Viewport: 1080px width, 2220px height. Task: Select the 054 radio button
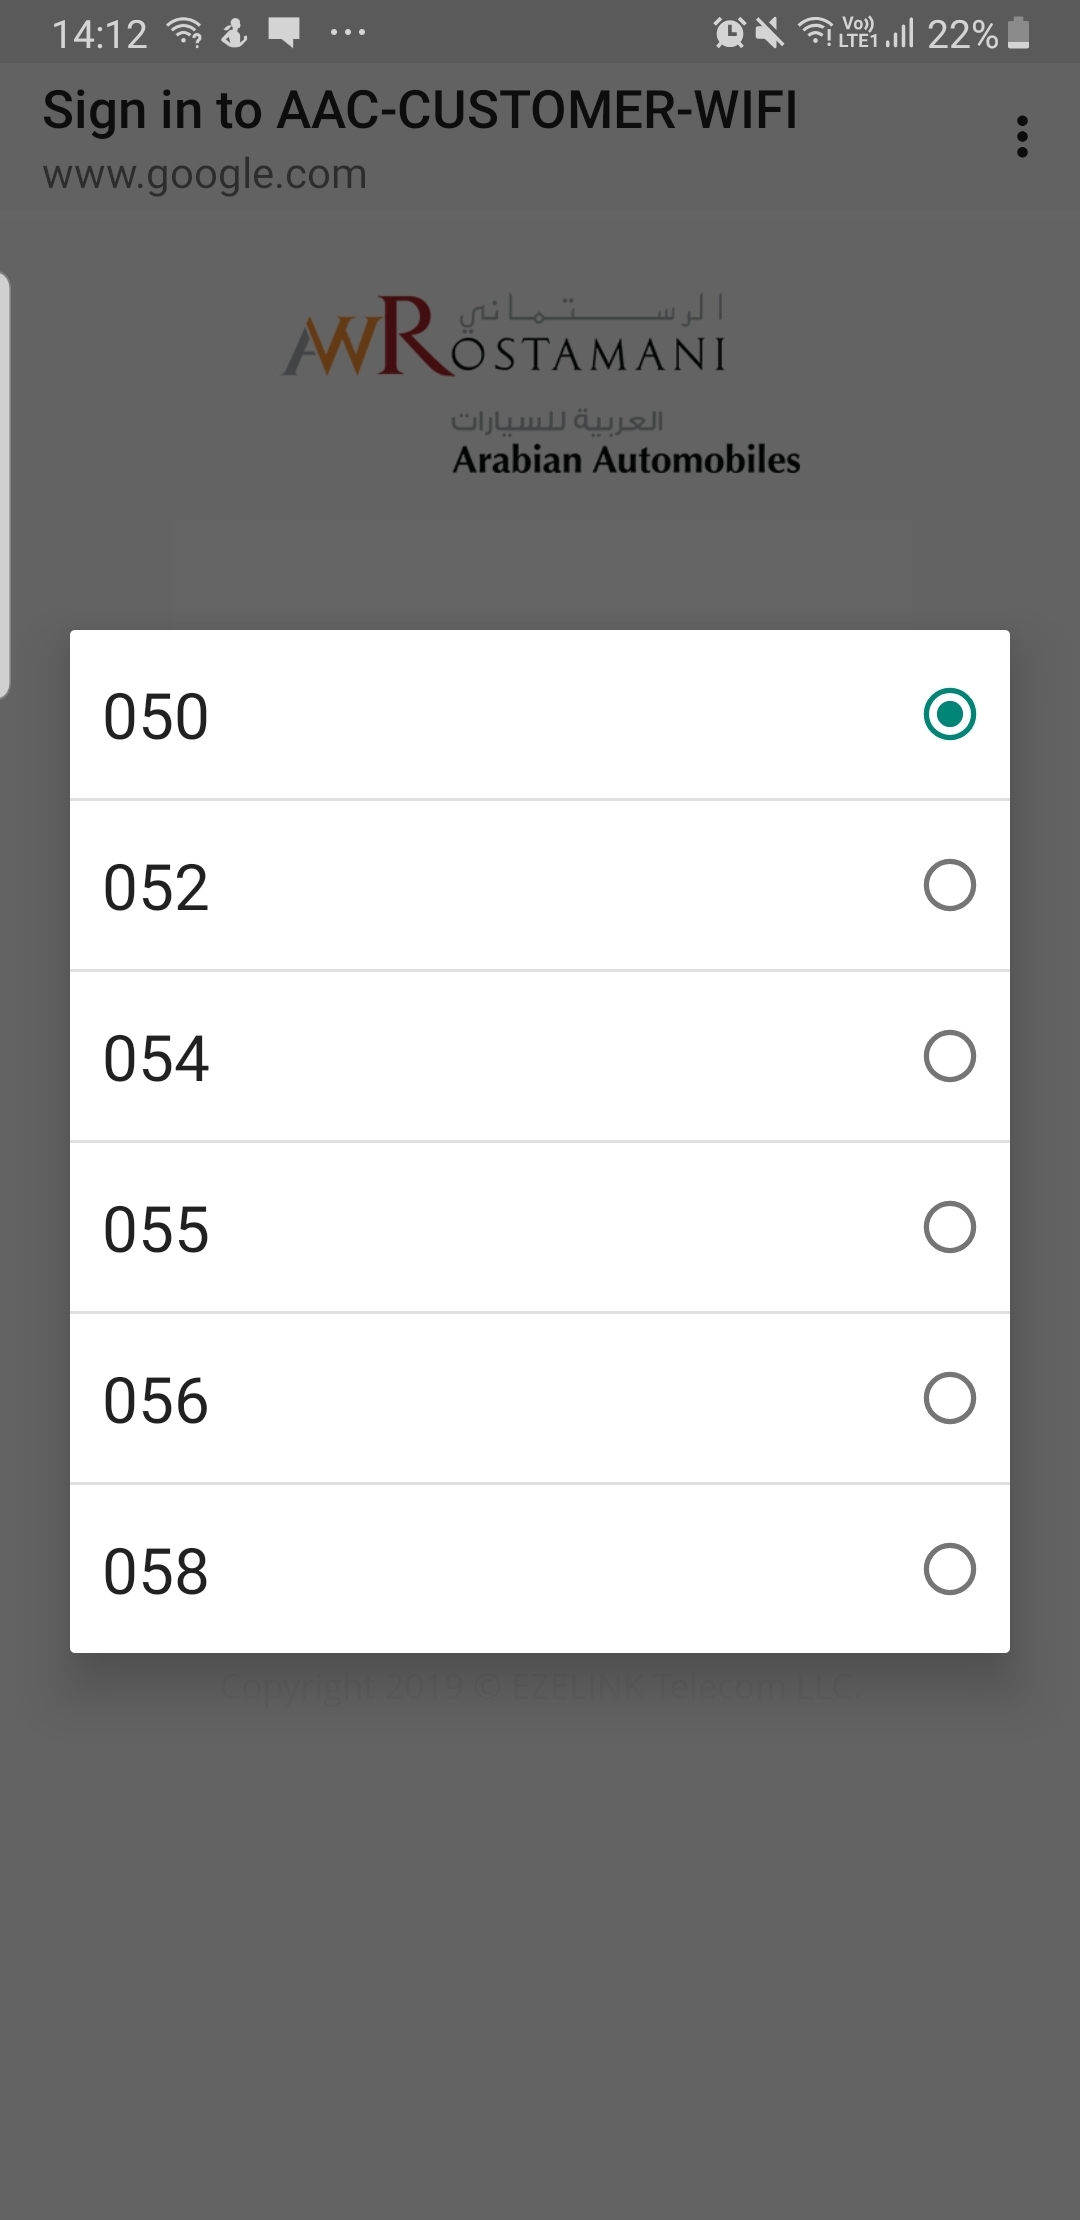tap(949, 1056)
